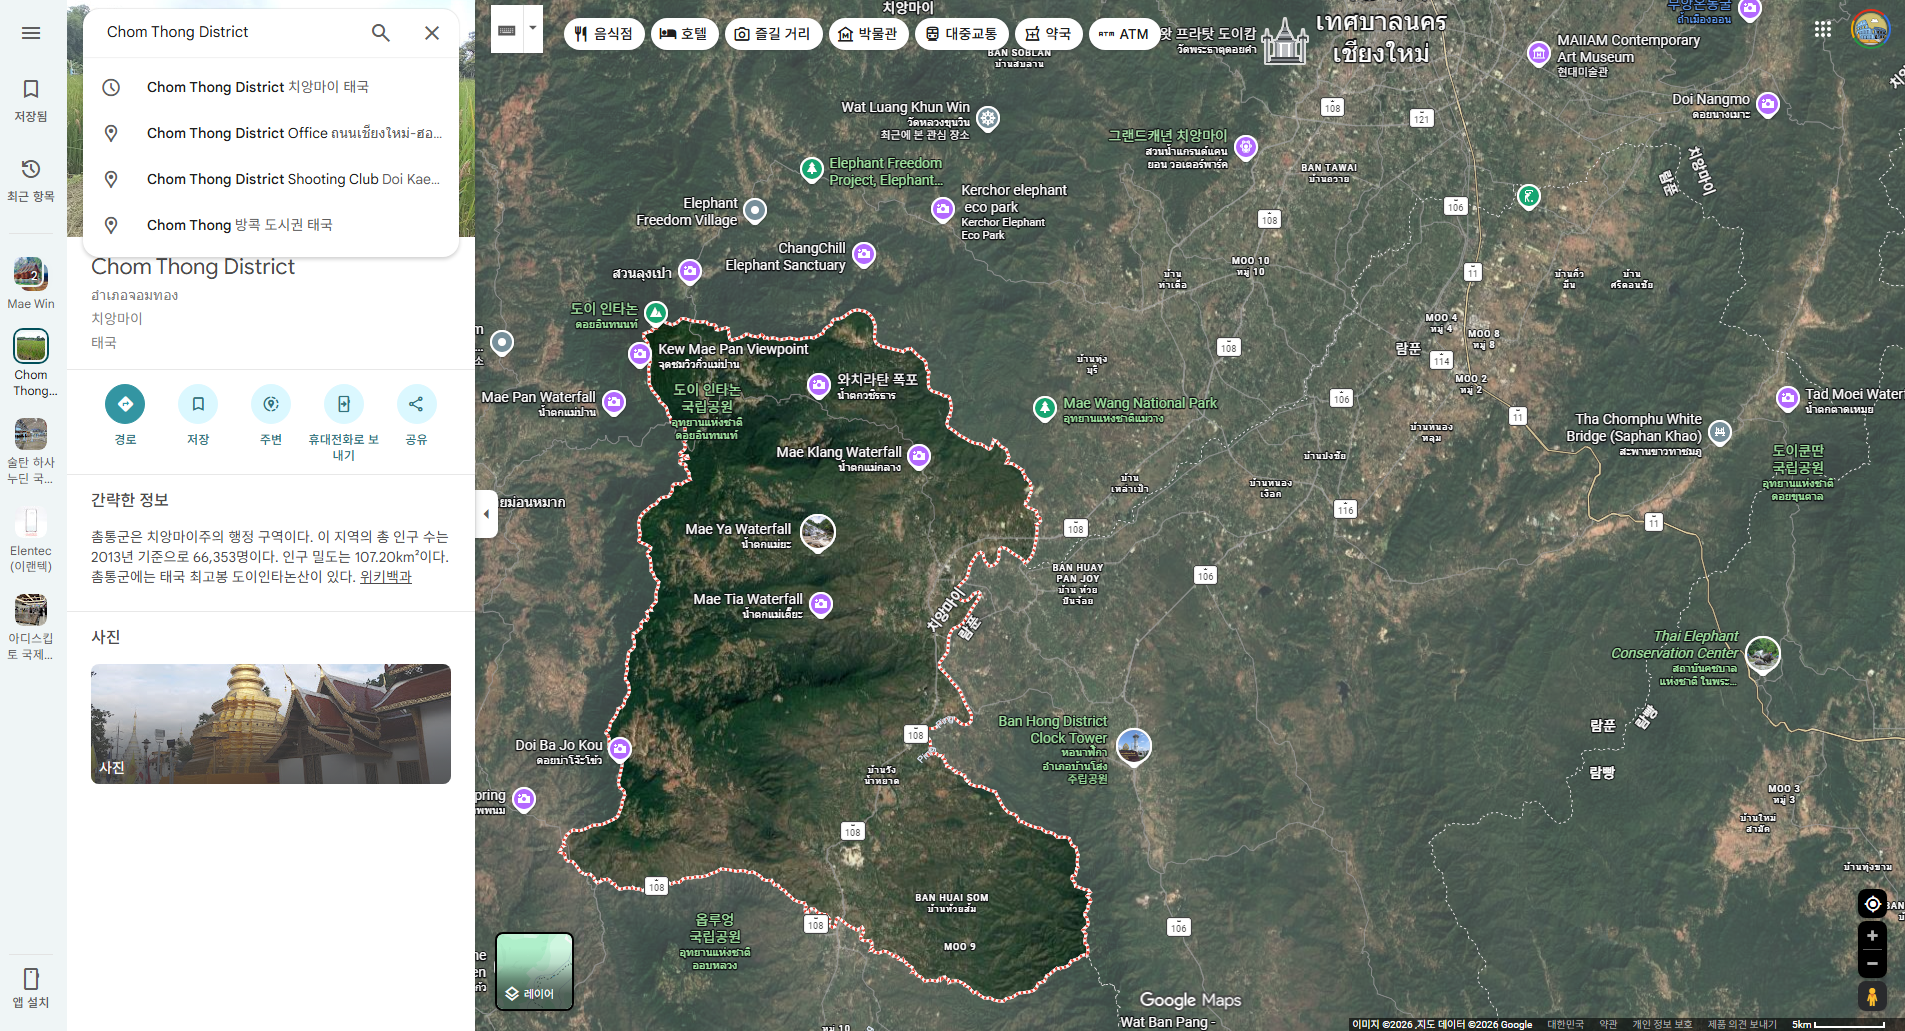The width and height of the screenshot is (1905, 1031).
Task: Click the Tha Chomphu White Bridge pin
Action: tap(1720, 432)
